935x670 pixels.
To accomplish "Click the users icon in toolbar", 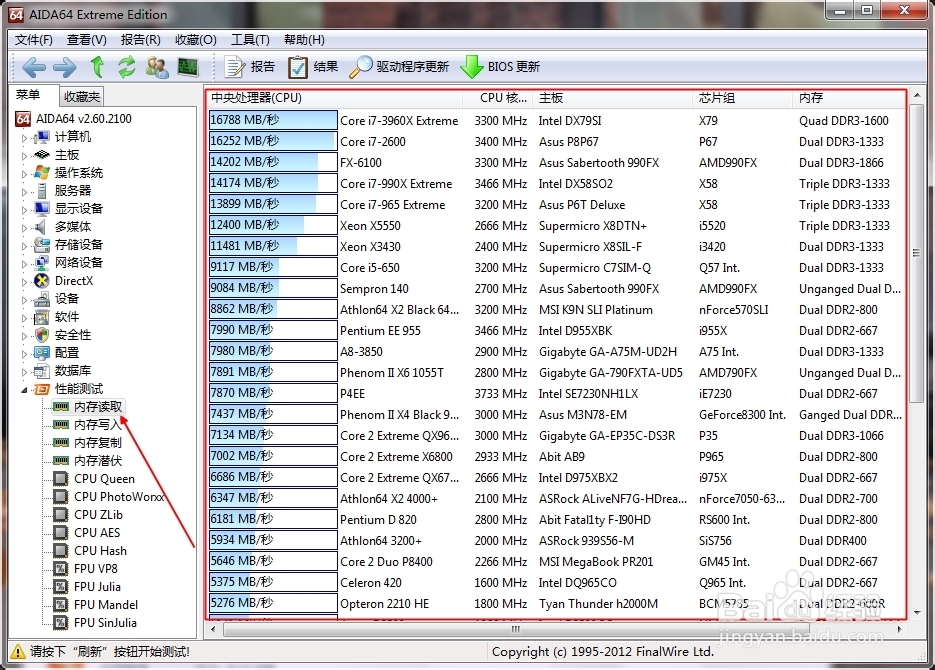I will (157, 67).
